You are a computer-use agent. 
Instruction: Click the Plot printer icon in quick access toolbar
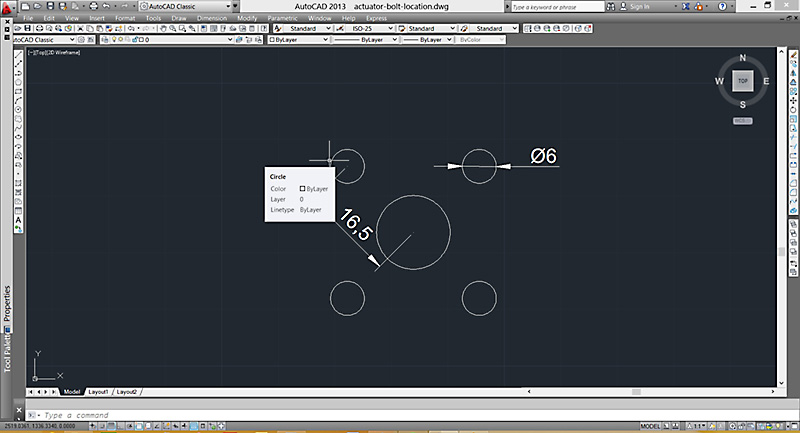(x=93, y=6)
